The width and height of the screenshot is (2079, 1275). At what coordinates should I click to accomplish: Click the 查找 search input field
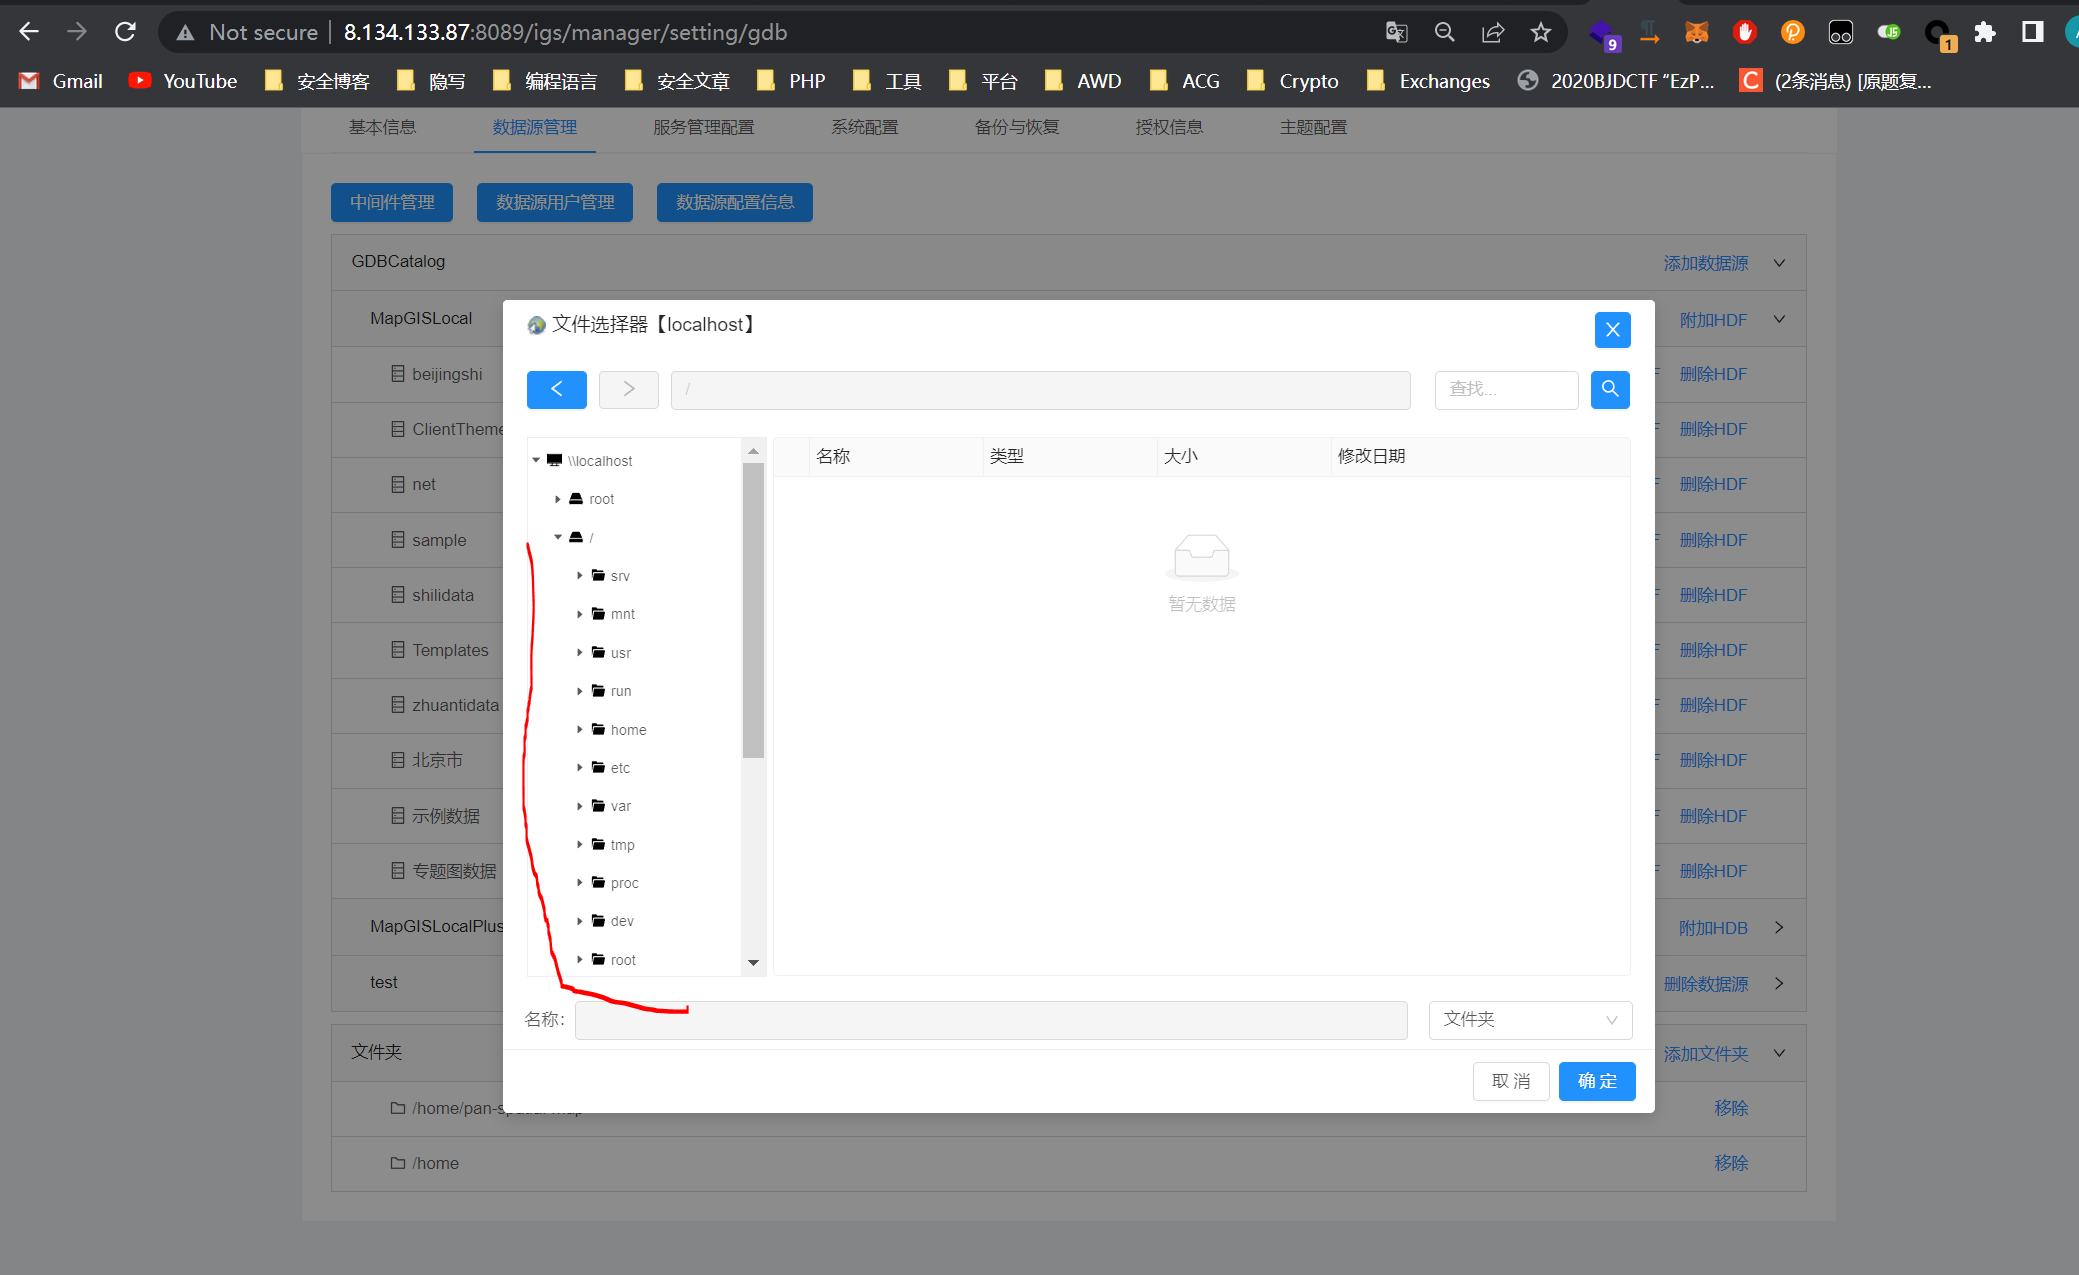pos(1505,389)
